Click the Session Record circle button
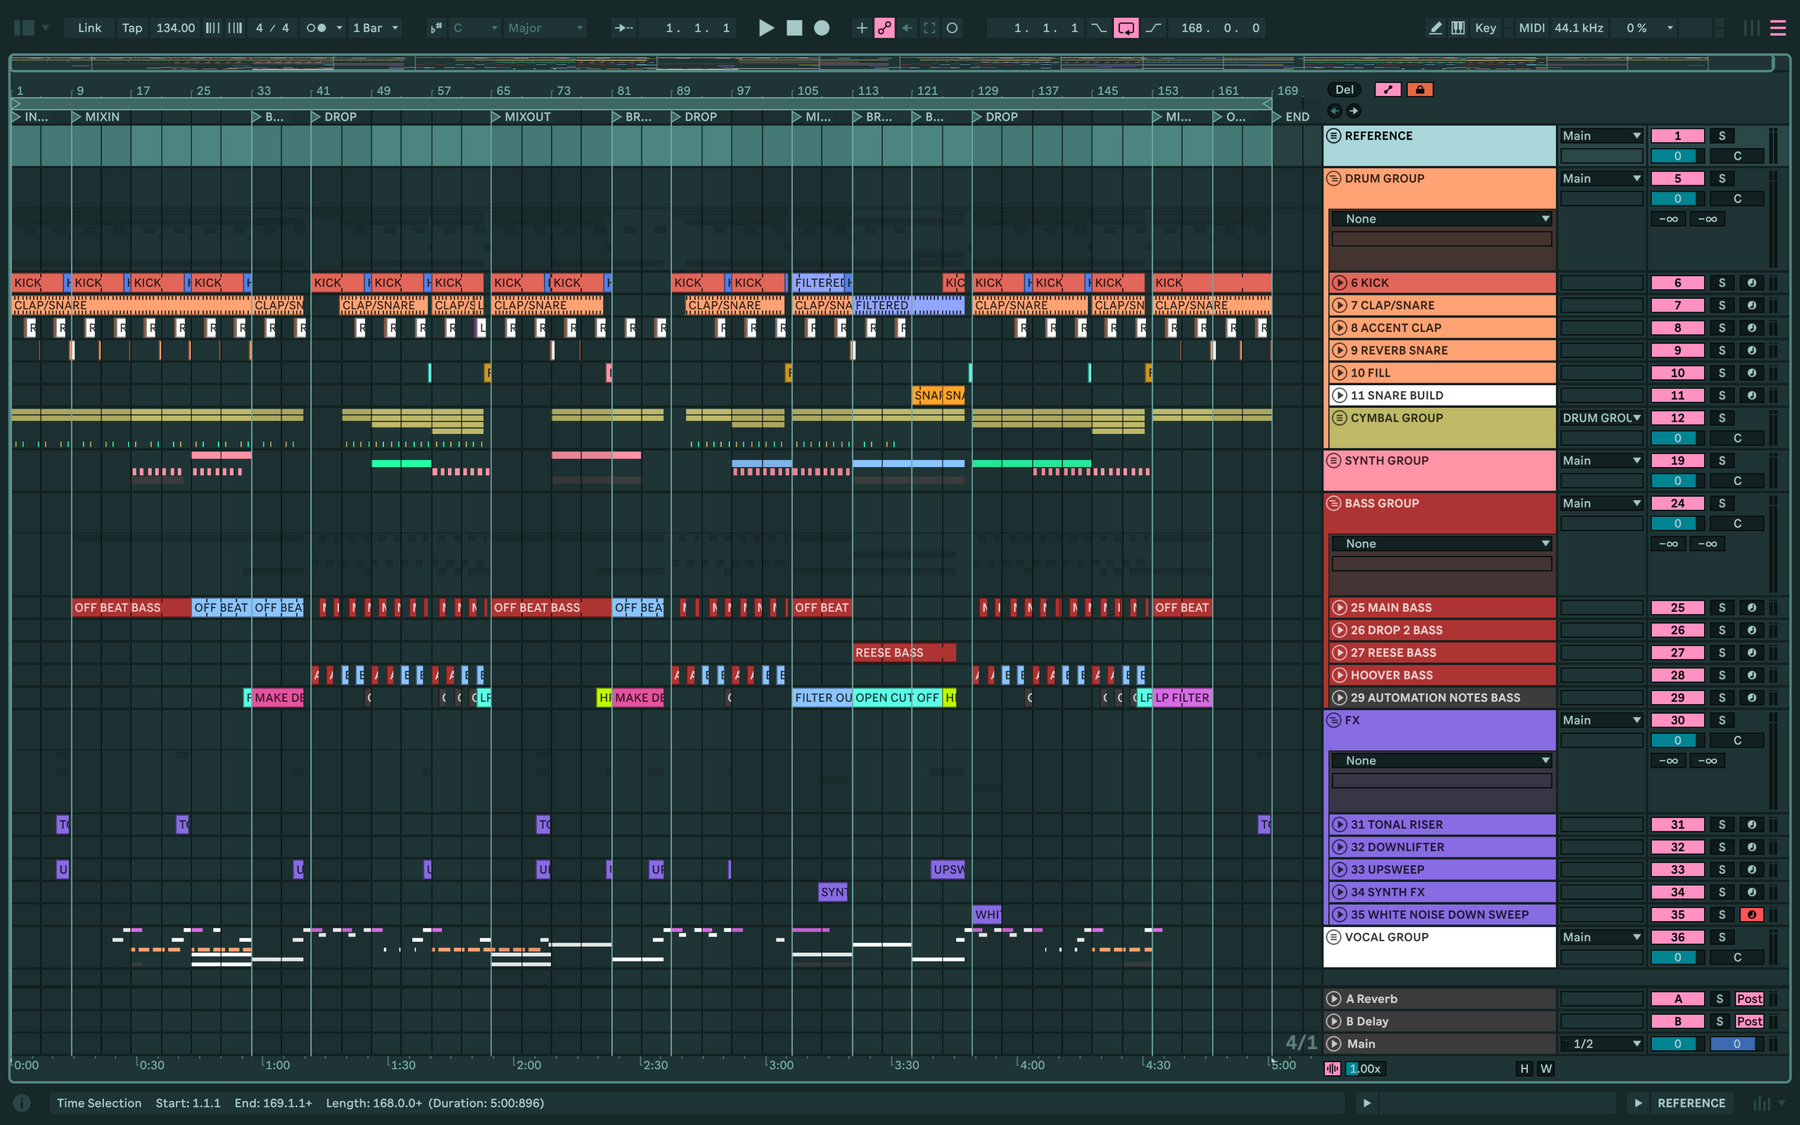Image resolution: width=1800 pixels, height=1125 pixels. [952, 28]
